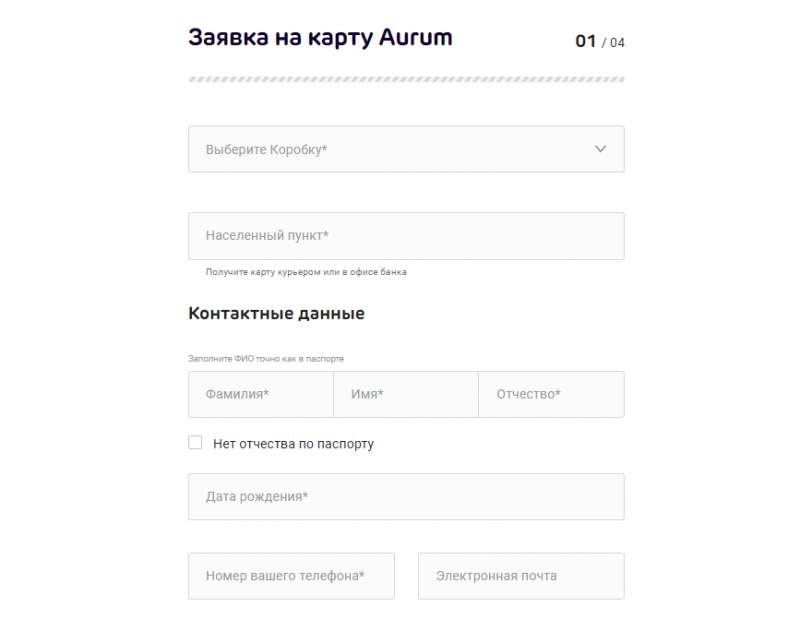Select the "Фамилия" surname field
Screen dimensions: 800x619
point(259,394)
